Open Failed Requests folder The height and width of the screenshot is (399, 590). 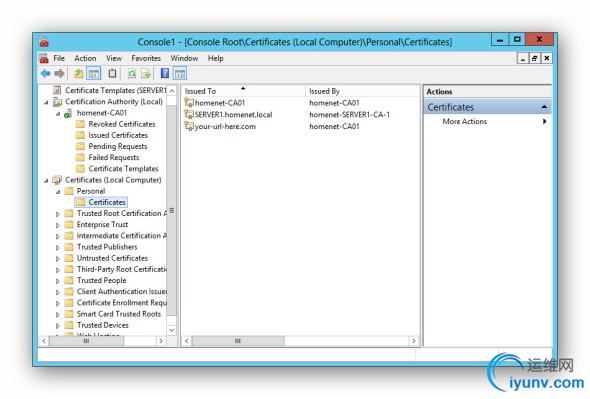coord(114,158)
